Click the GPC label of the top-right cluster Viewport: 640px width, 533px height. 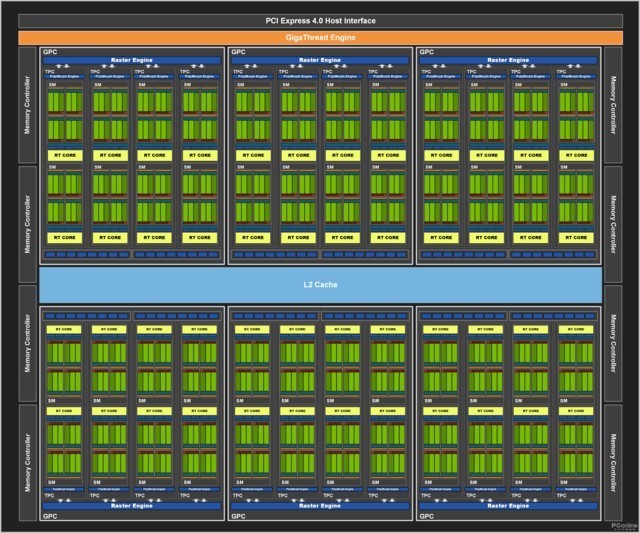[427, 51]
